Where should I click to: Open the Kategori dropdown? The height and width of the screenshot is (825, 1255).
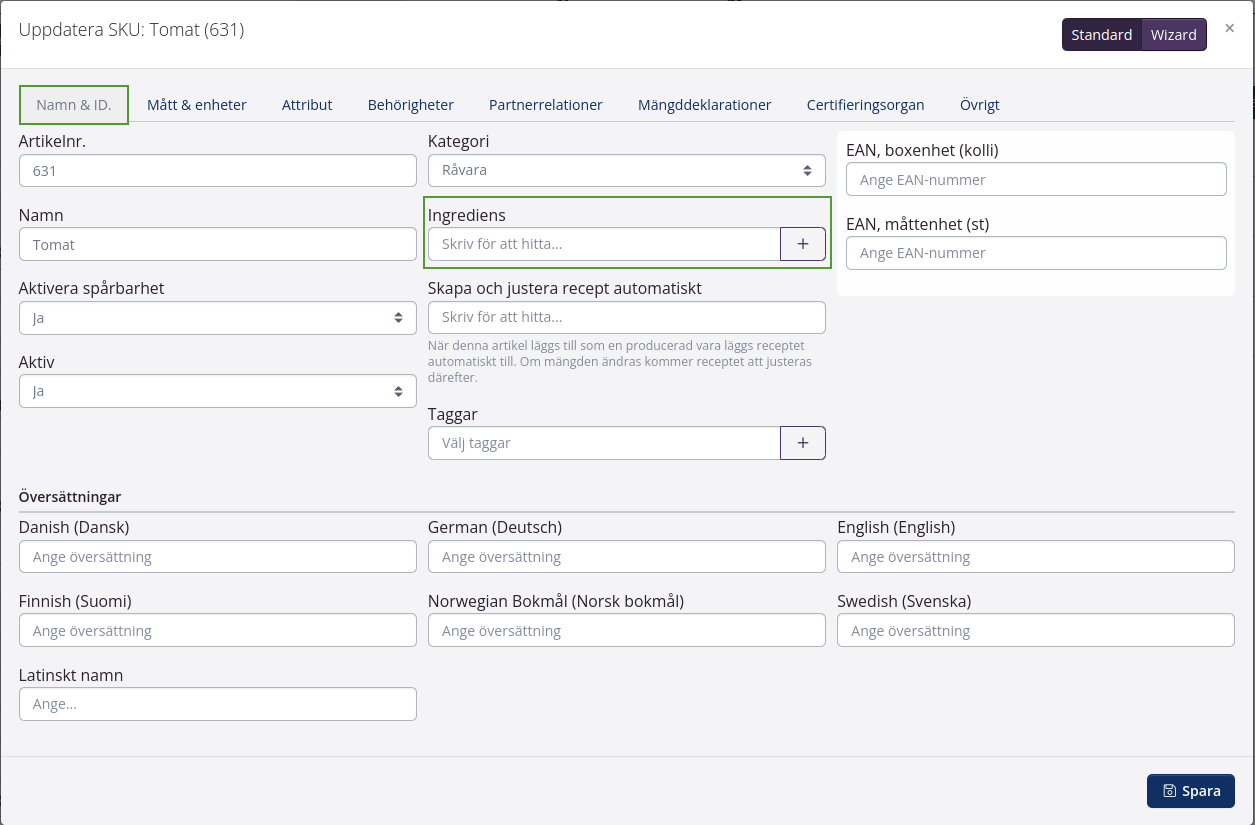point(626,171)
